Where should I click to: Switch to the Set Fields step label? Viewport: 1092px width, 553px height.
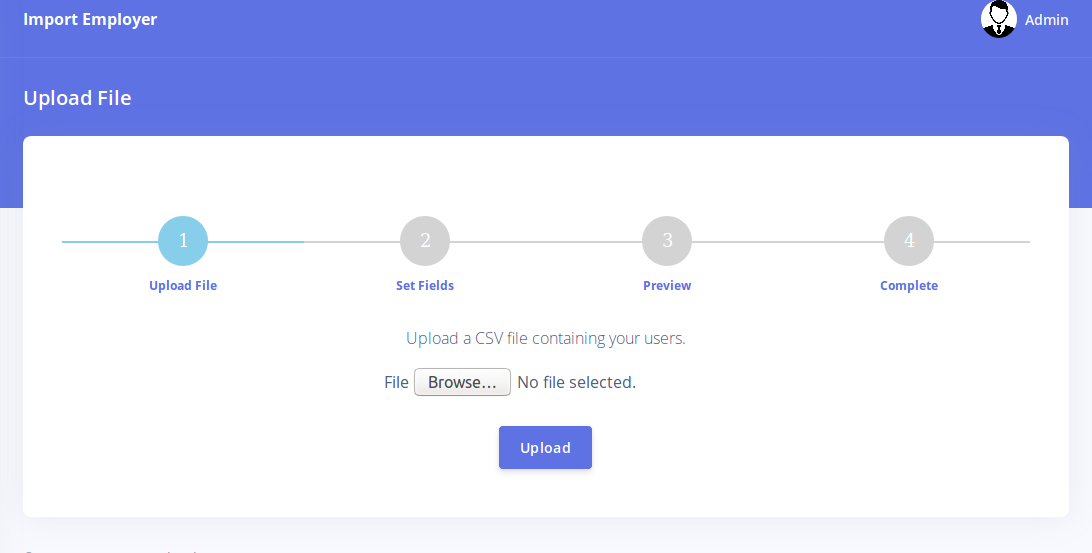(x=425, y=286)
